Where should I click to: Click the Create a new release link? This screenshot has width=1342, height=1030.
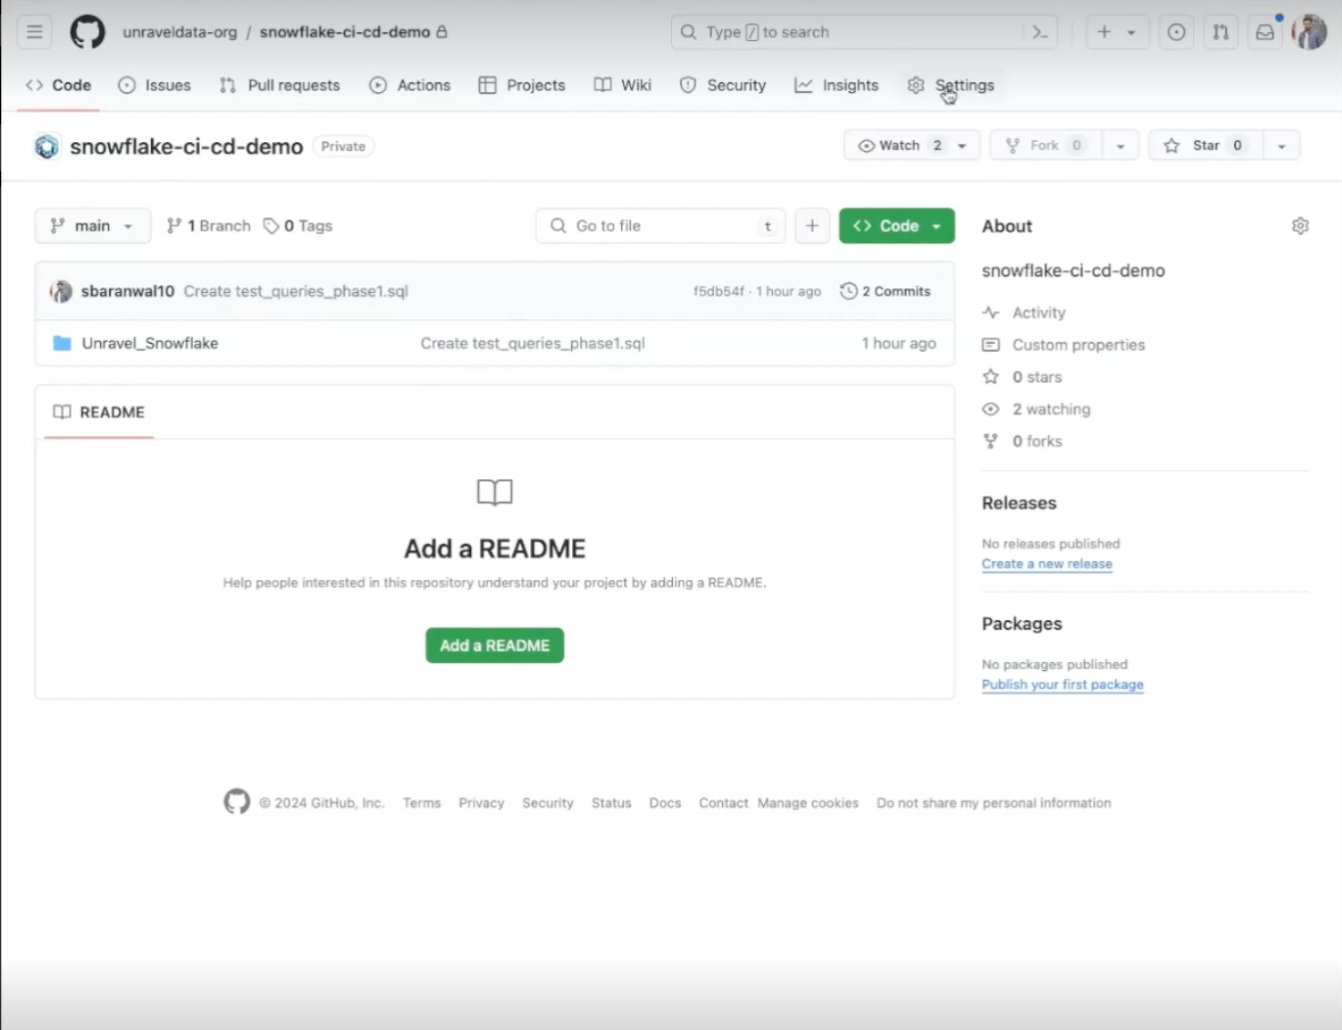coord(1046,564)
